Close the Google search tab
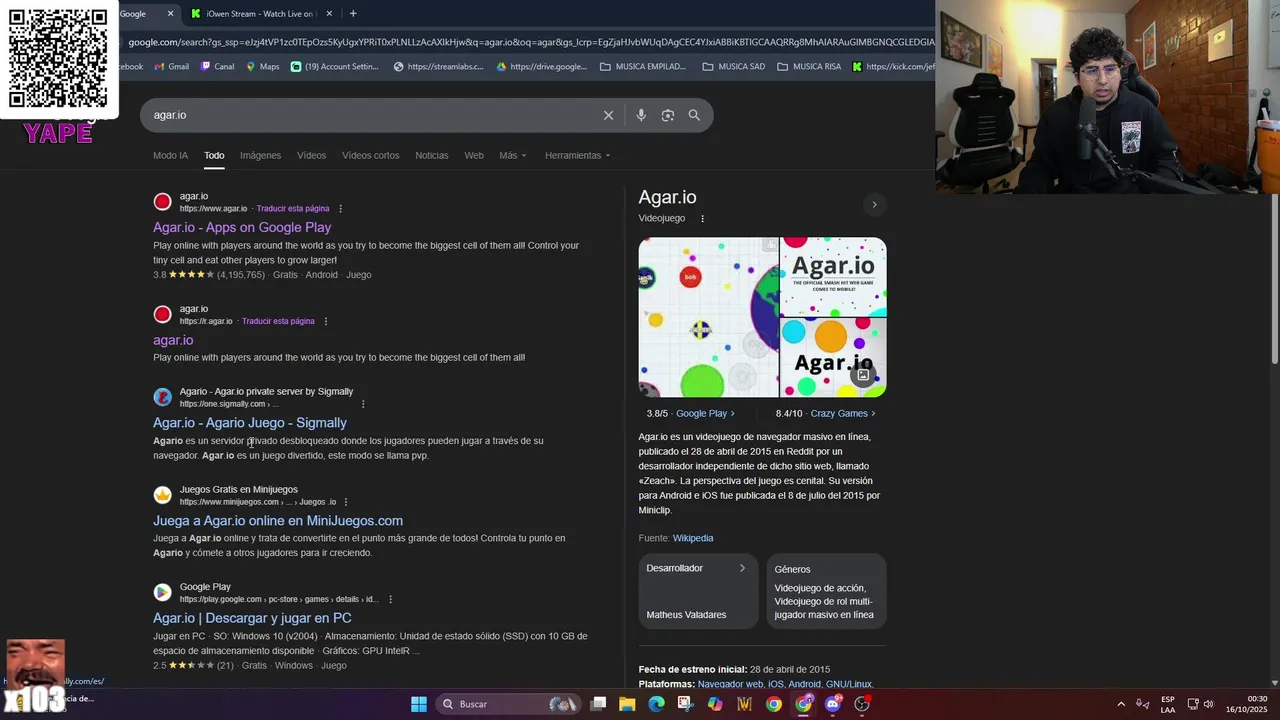This screenshot has height=720, width=1280. (170, 13)
